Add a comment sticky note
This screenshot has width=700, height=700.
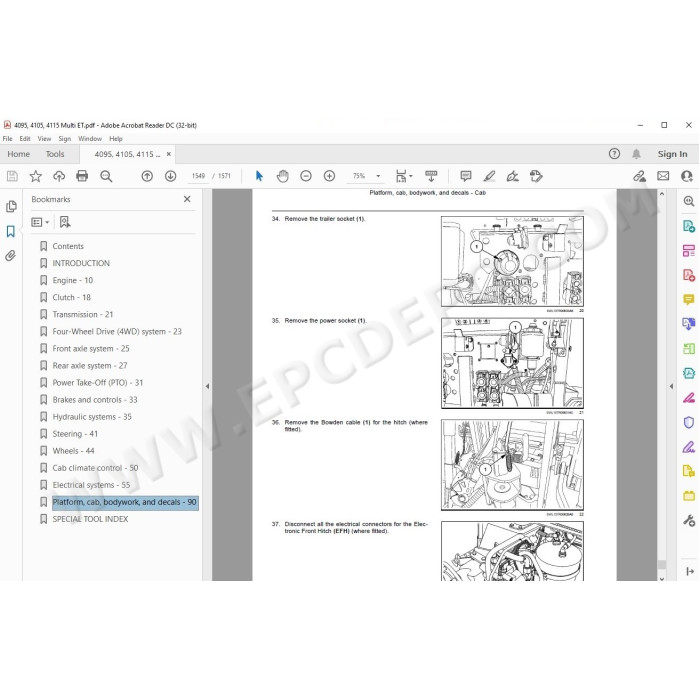pos(466,176)
